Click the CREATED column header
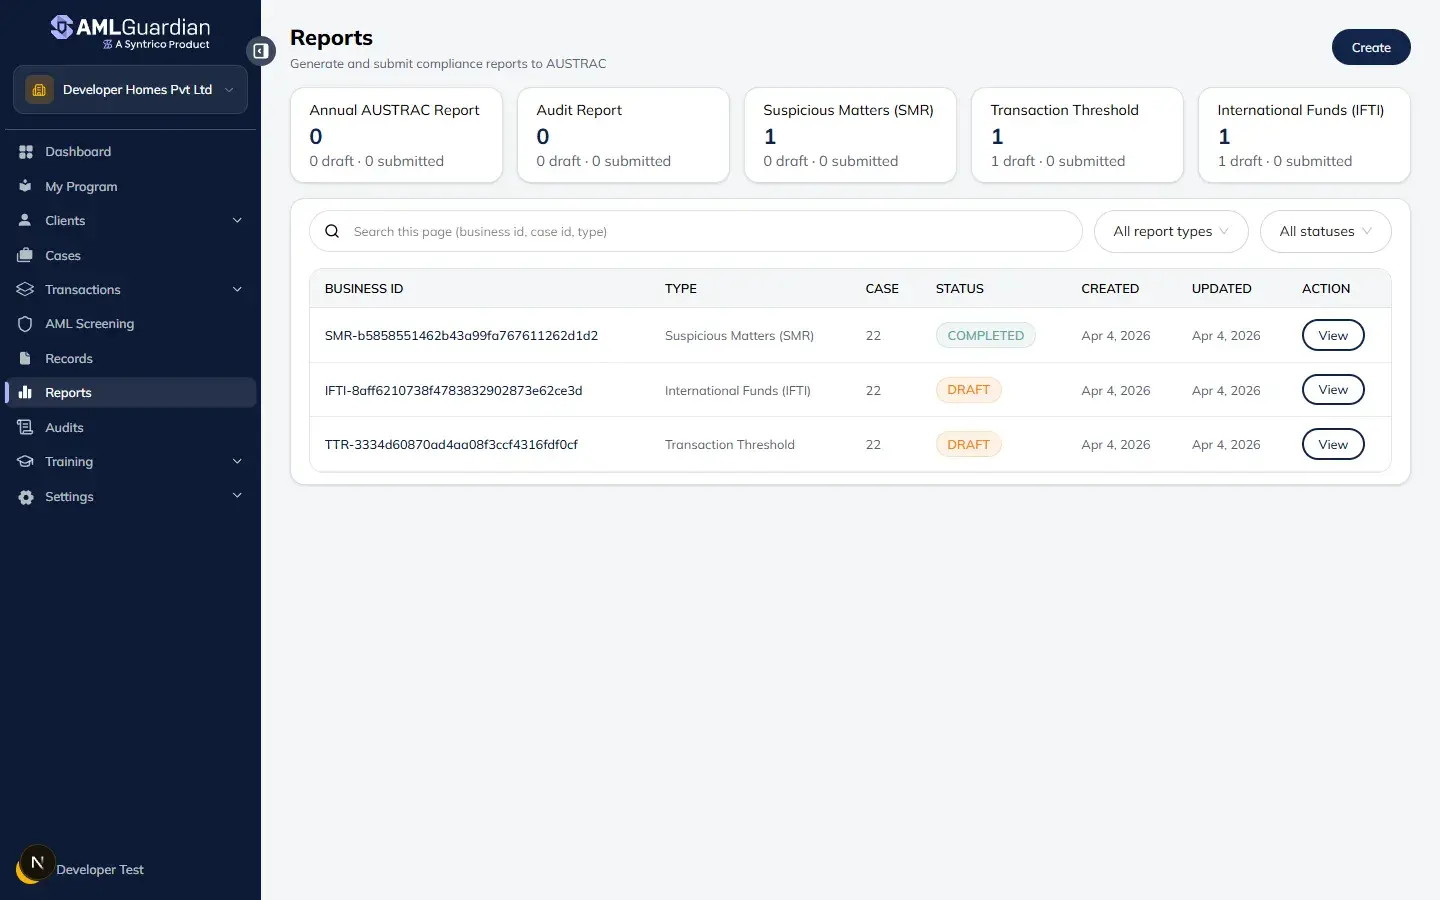The image size is (1440, 900). click(1110, 288)
